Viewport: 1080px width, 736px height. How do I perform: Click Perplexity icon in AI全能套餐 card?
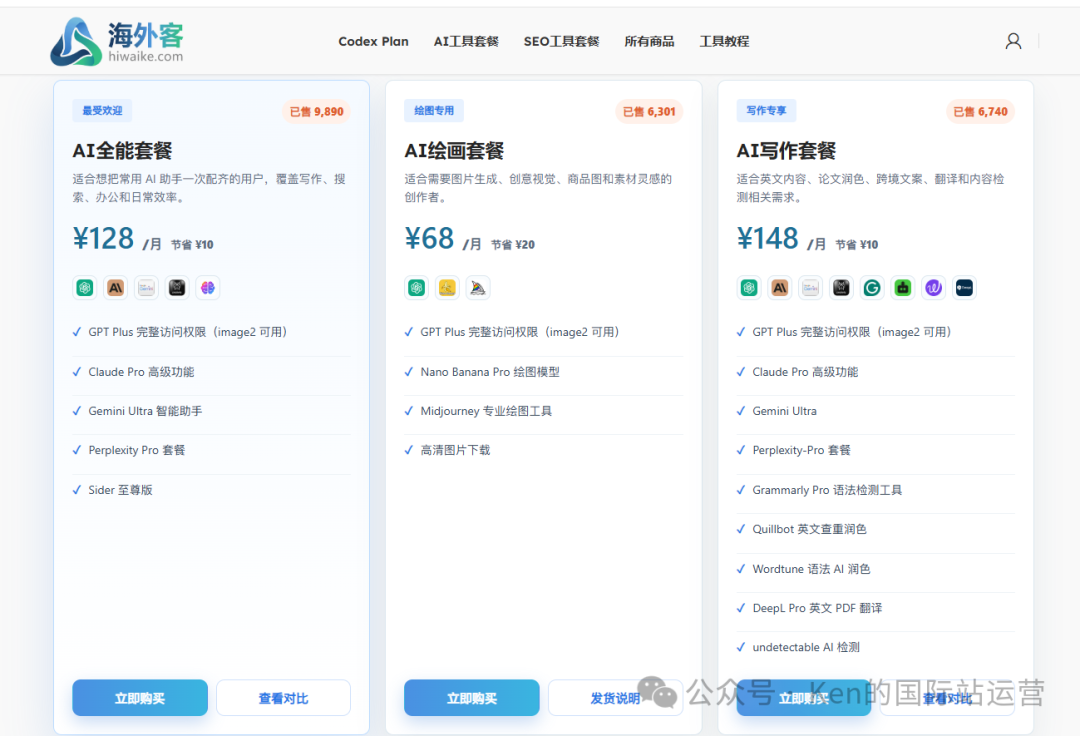(177, 288)
